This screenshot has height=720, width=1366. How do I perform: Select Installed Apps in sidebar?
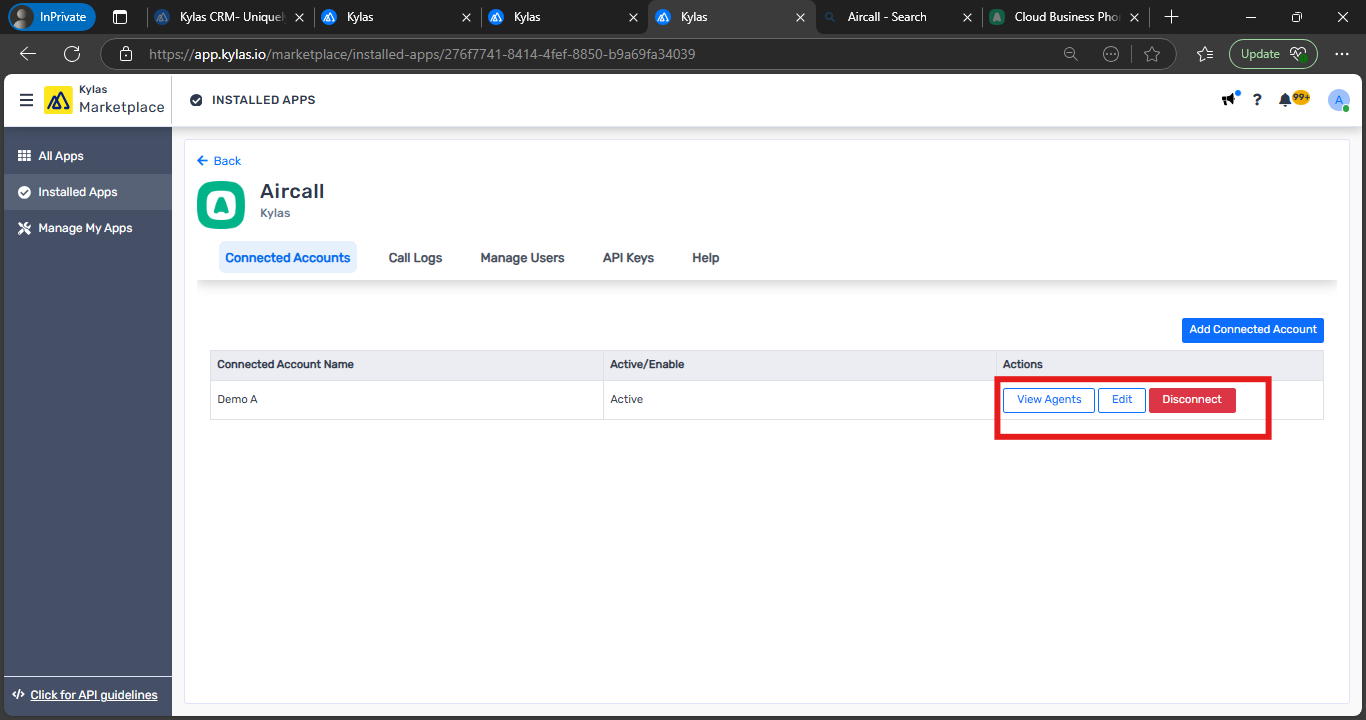point(88,192)
